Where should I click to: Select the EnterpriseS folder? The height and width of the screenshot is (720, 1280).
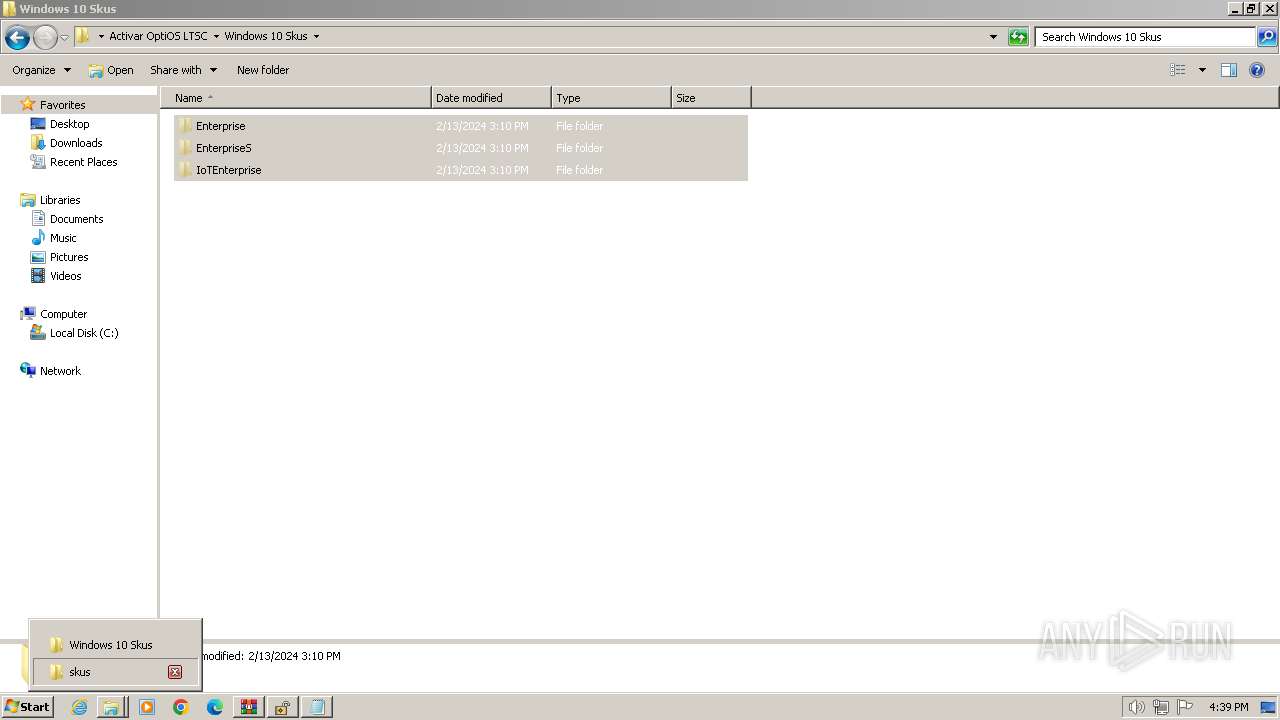coord(461,148)
